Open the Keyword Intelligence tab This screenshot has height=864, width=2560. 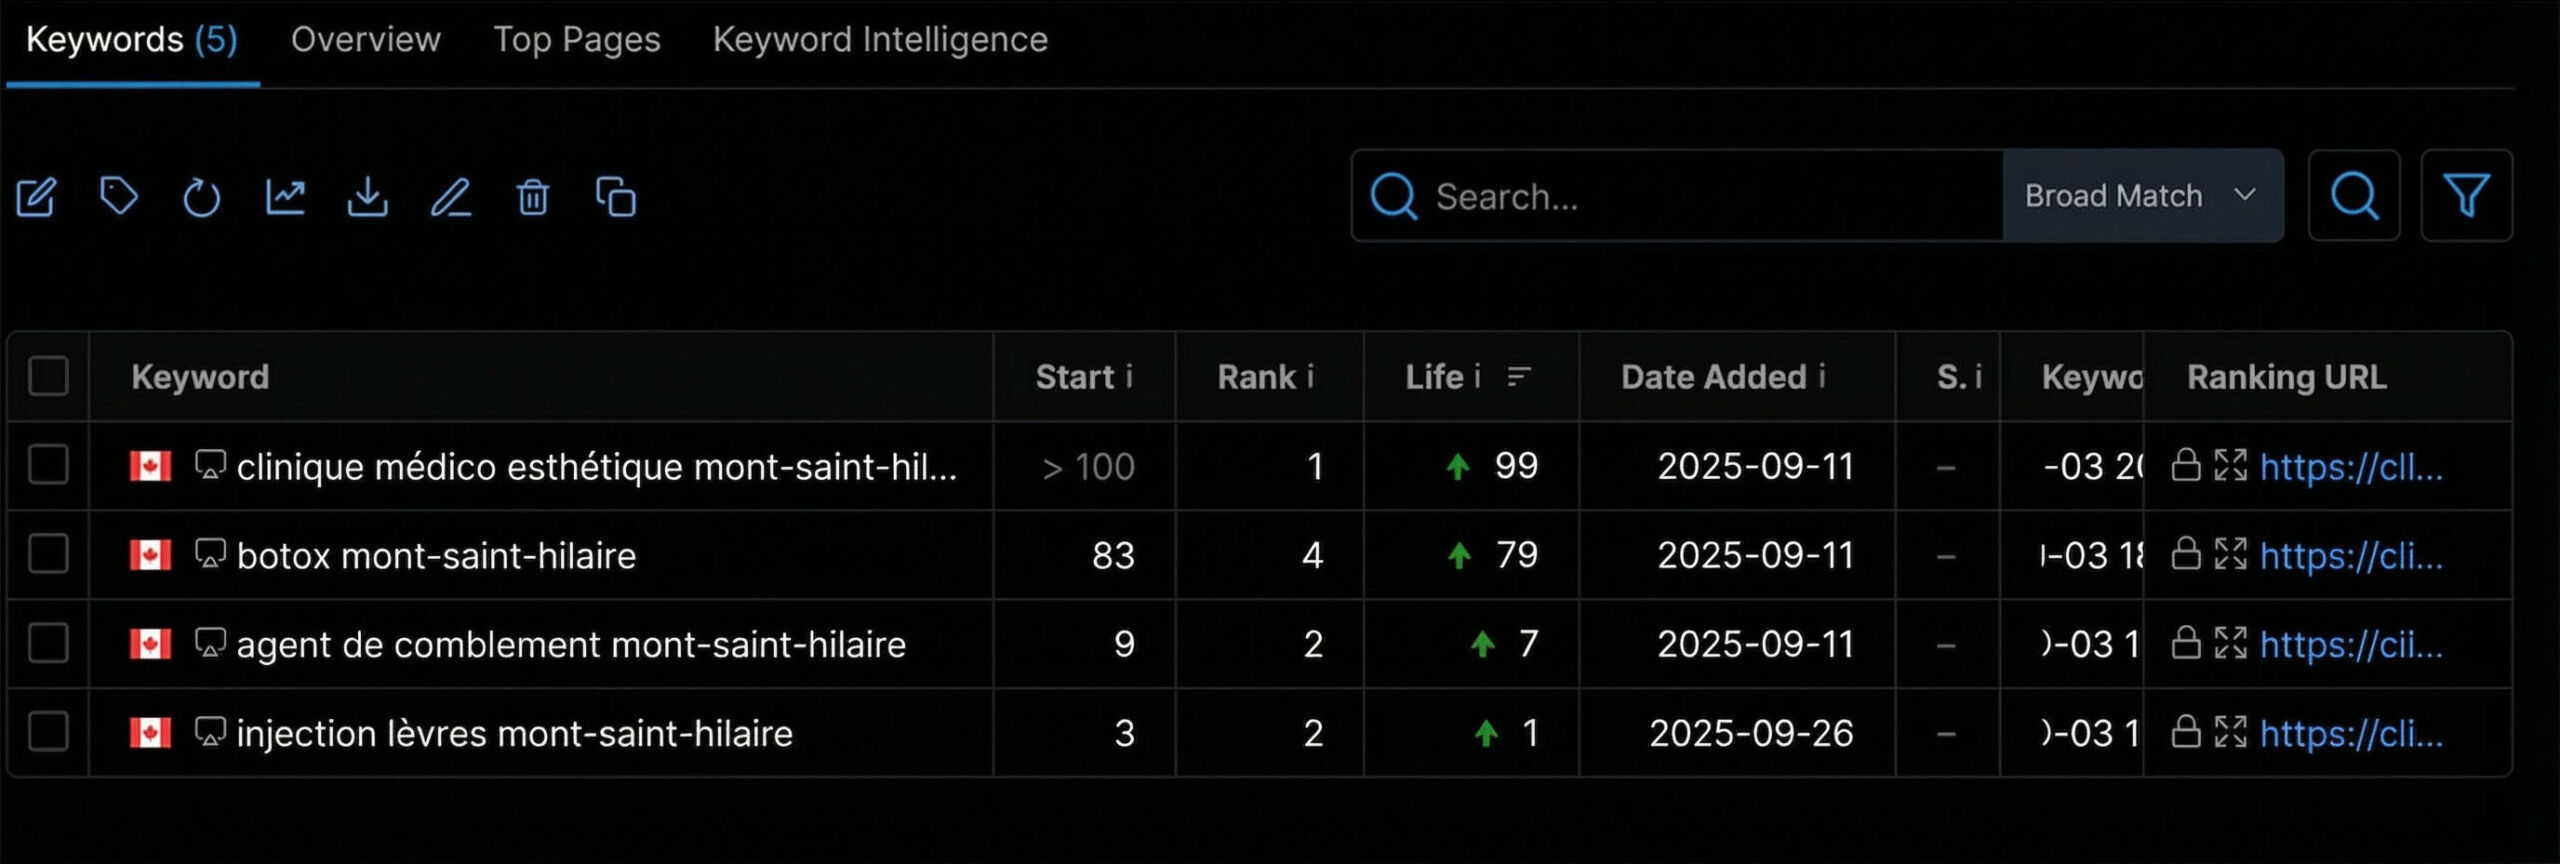click(x=880, y=40)
